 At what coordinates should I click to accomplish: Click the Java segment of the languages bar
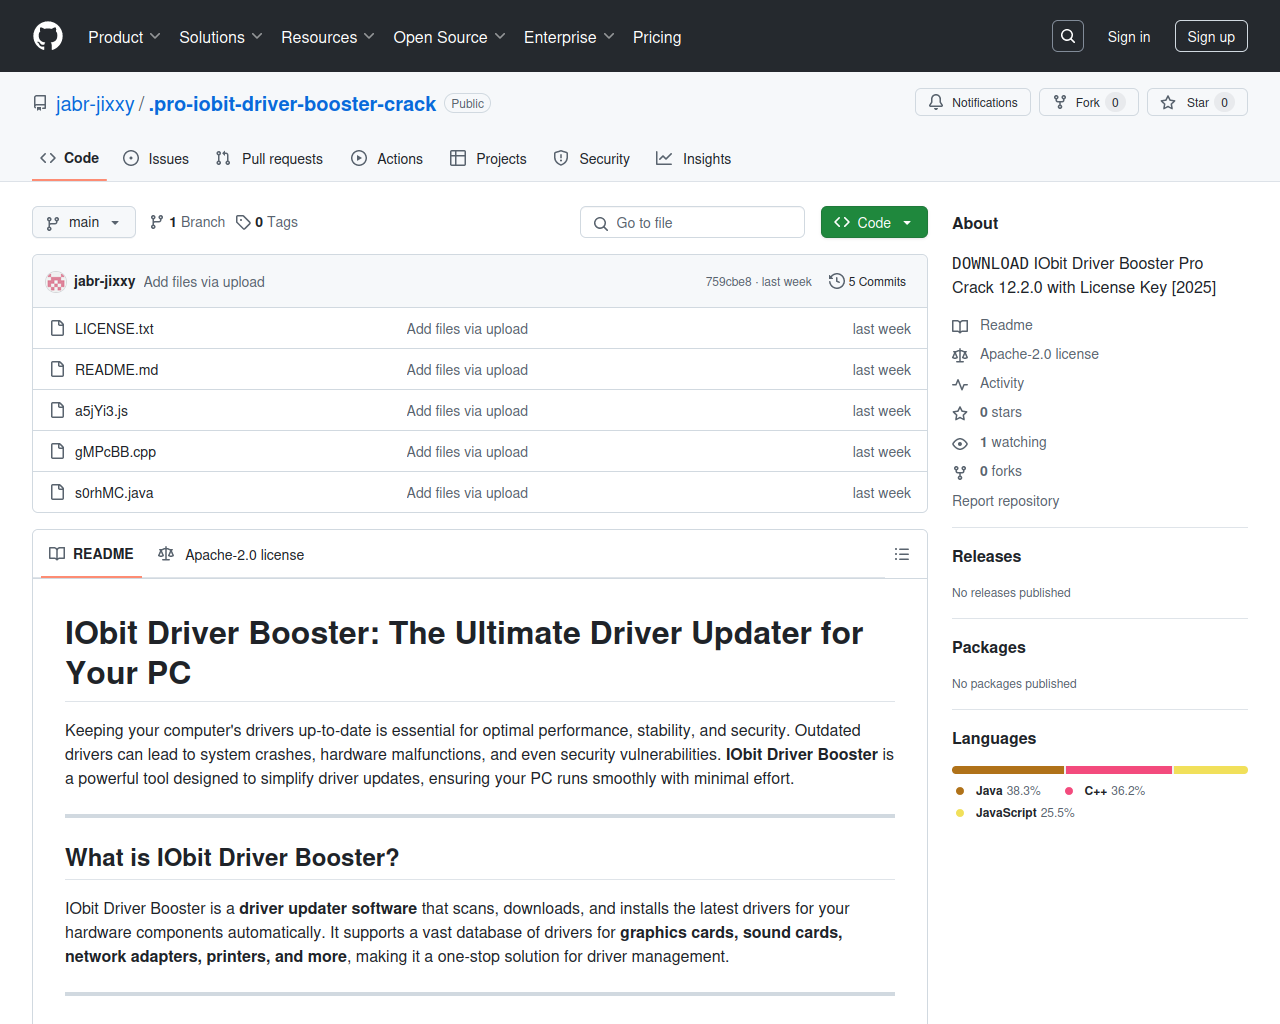1008,770
